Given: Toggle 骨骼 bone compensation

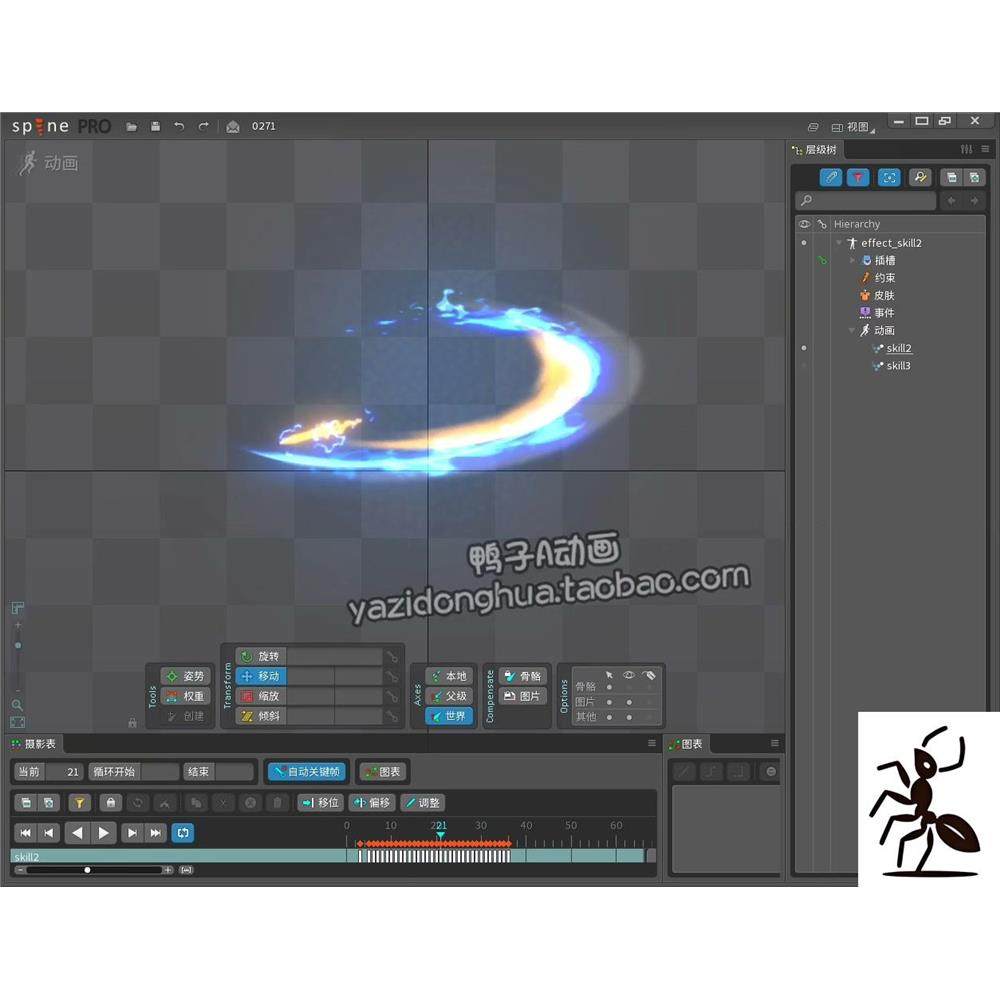Looking at the screenshot, I should pyautogui.click(x=523, y=676).
